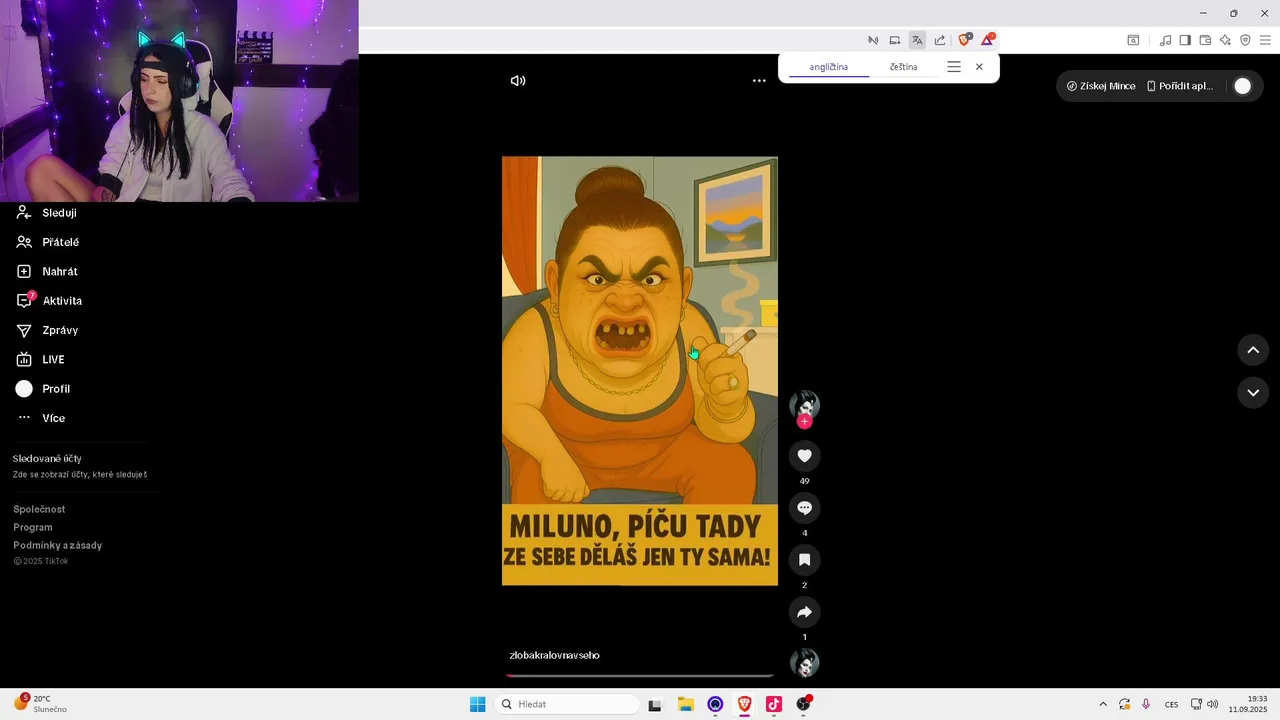Open the video three-dots options menu

click(759, 81)
